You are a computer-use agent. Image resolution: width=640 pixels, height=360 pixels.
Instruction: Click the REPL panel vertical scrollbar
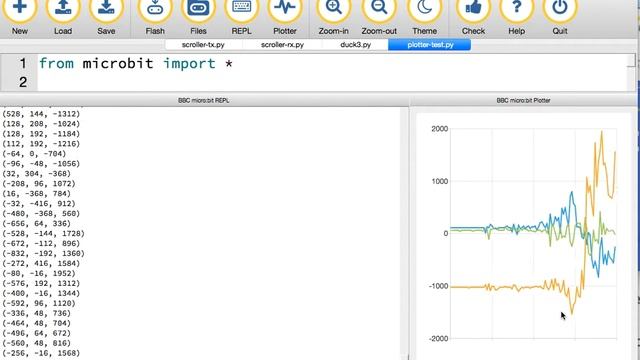404,233
